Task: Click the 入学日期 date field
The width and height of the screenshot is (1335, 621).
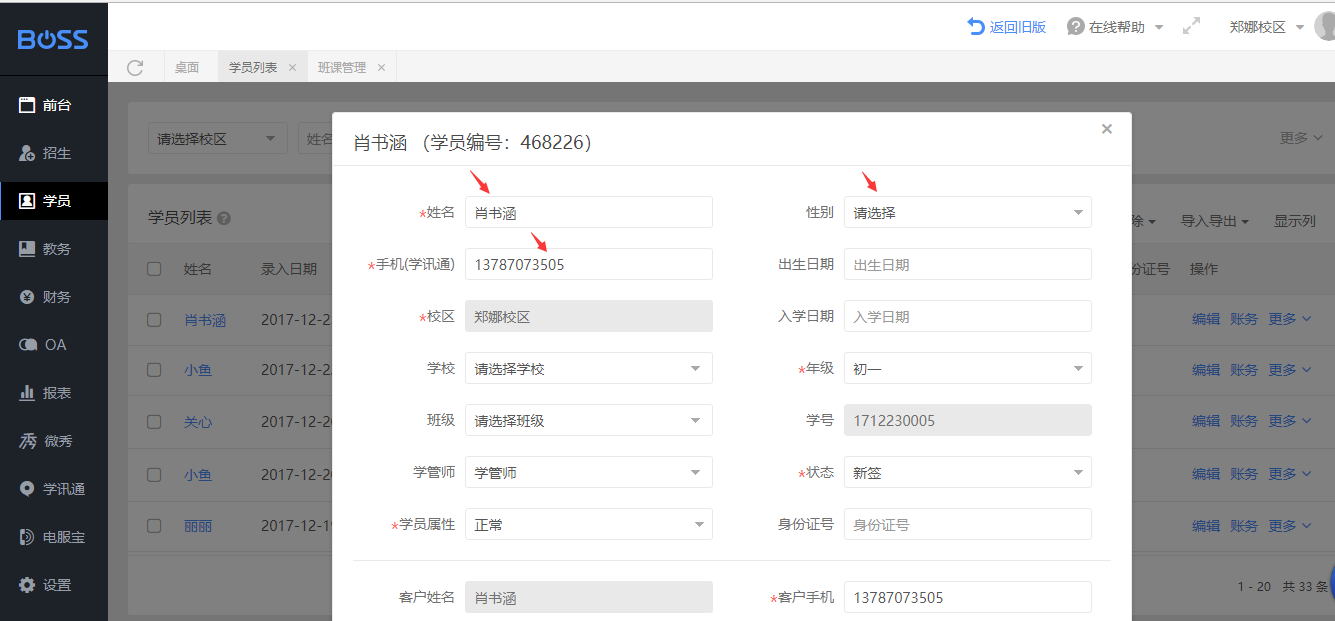Action: click(967, 316)
